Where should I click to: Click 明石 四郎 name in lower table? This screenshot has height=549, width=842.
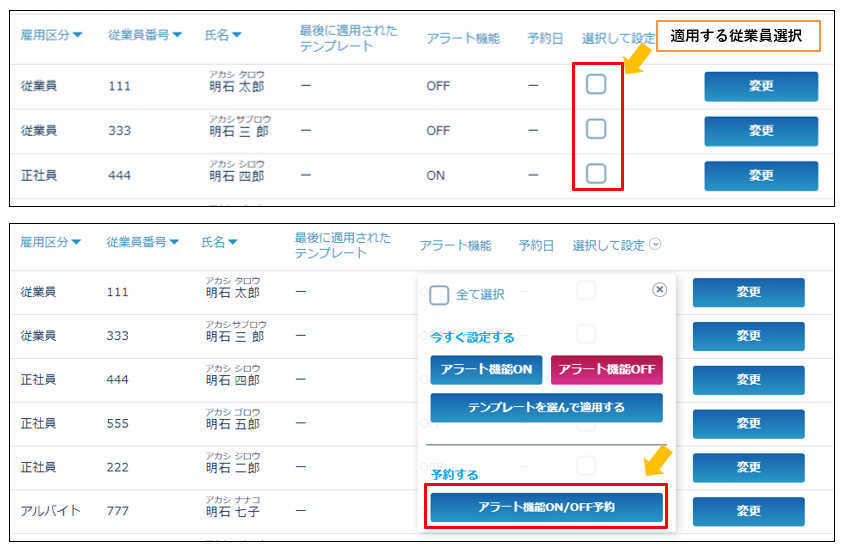(233, 380)
